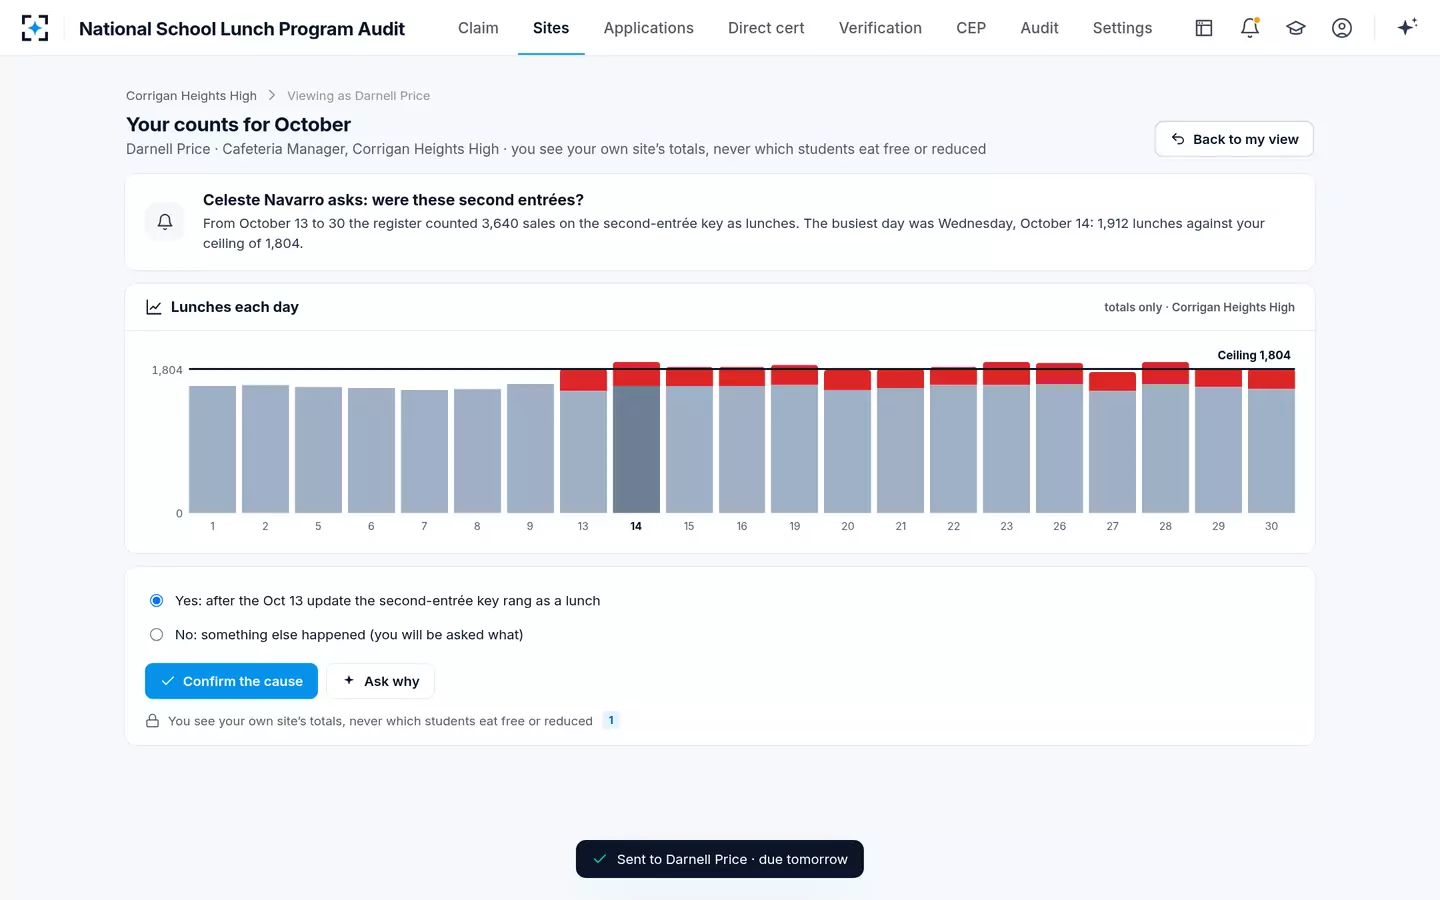This screenshot has height=900, width=1440.
Task: Open the user account icon
Action: 1342,28
